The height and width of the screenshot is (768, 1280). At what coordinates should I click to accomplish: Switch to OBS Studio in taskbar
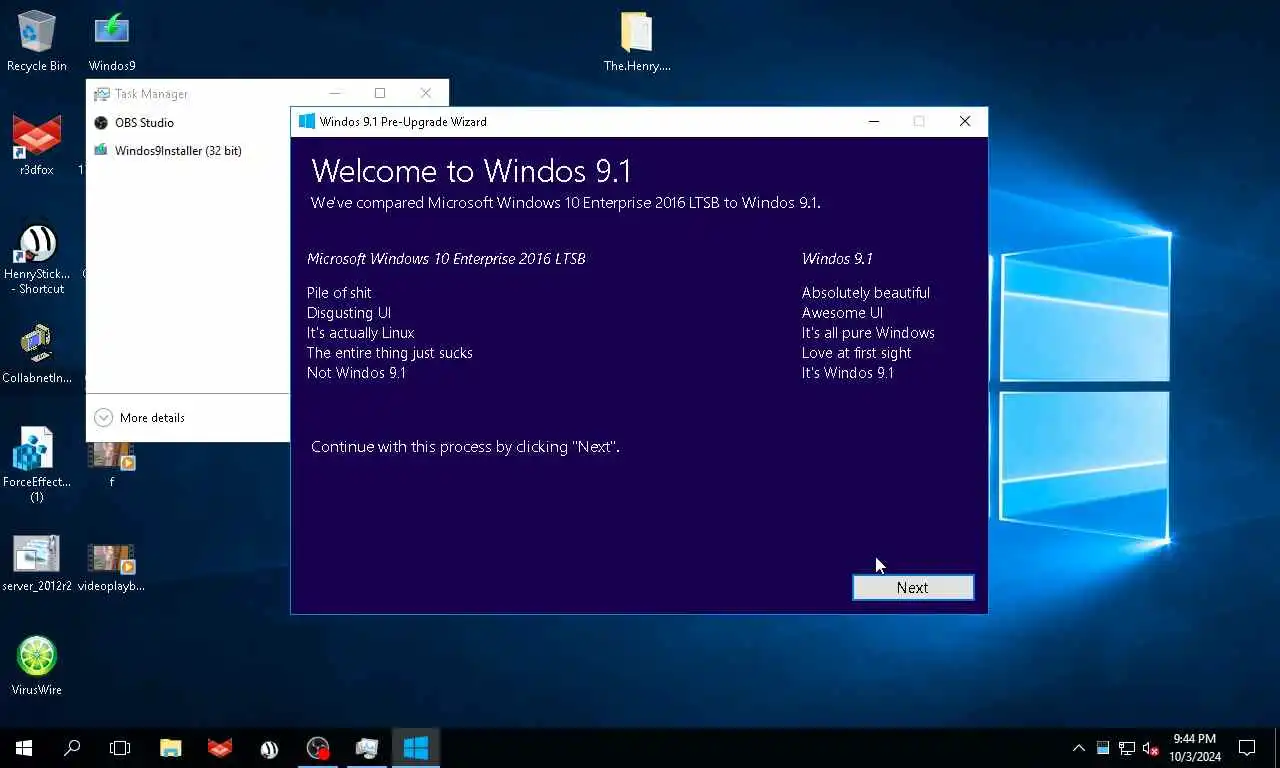click(x=318, y=748)
